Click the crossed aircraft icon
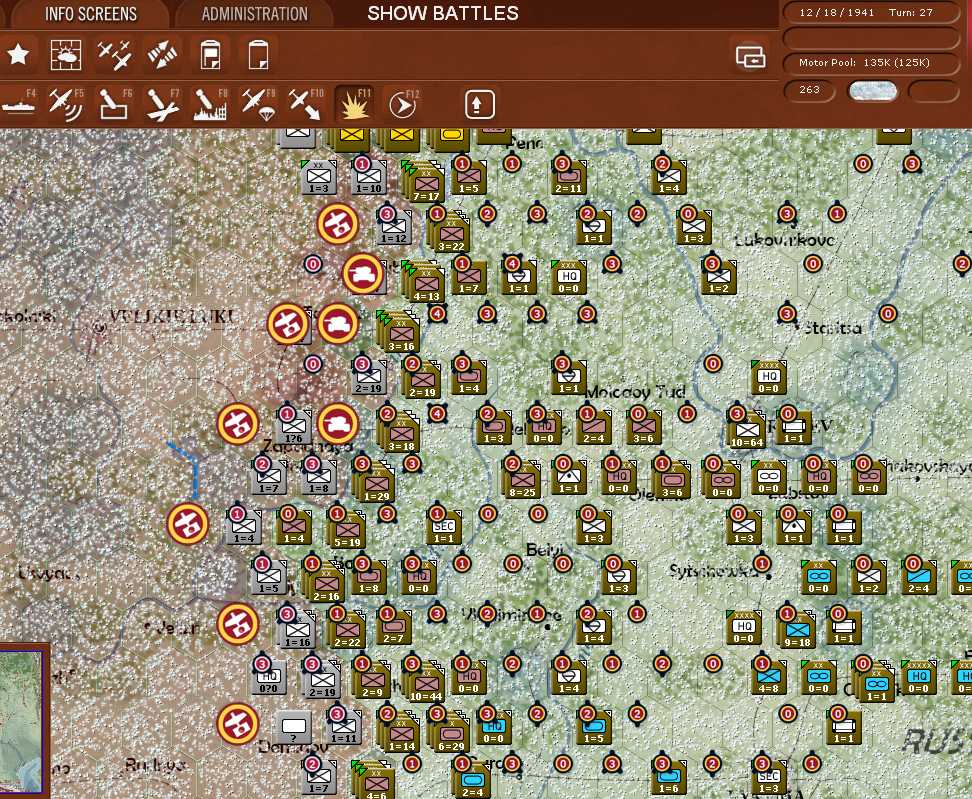 coord(114,55)
